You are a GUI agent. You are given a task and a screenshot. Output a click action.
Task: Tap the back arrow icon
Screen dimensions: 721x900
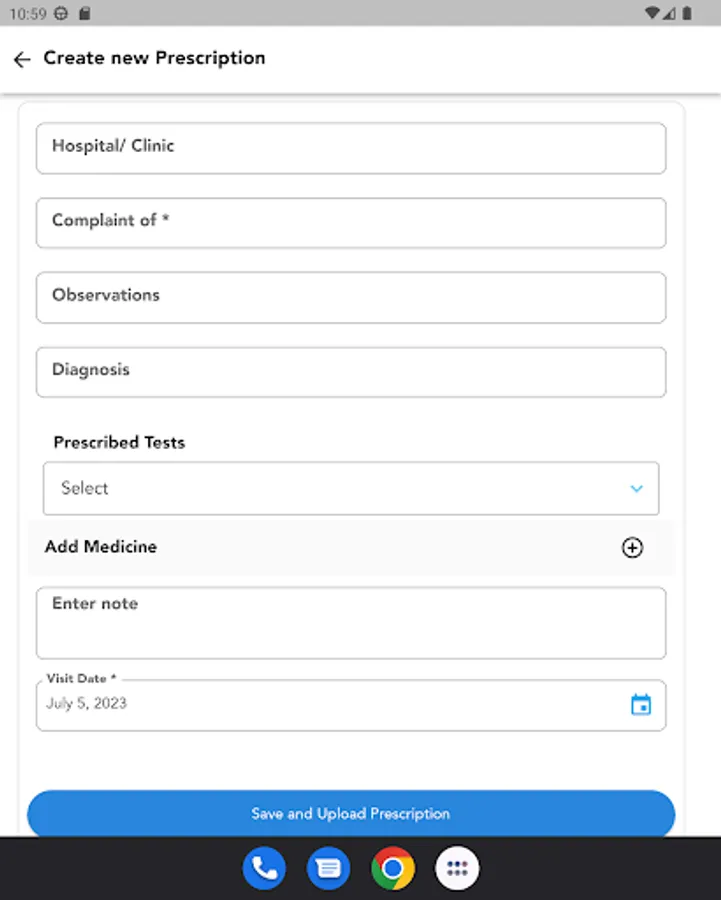(x=22, y=60)
